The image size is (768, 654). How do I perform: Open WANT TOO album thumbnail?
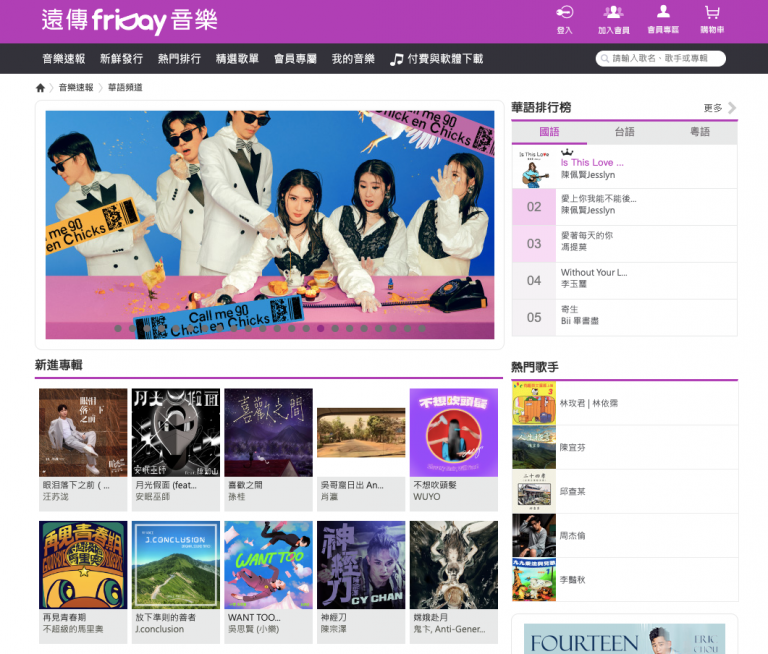[268, 565]
